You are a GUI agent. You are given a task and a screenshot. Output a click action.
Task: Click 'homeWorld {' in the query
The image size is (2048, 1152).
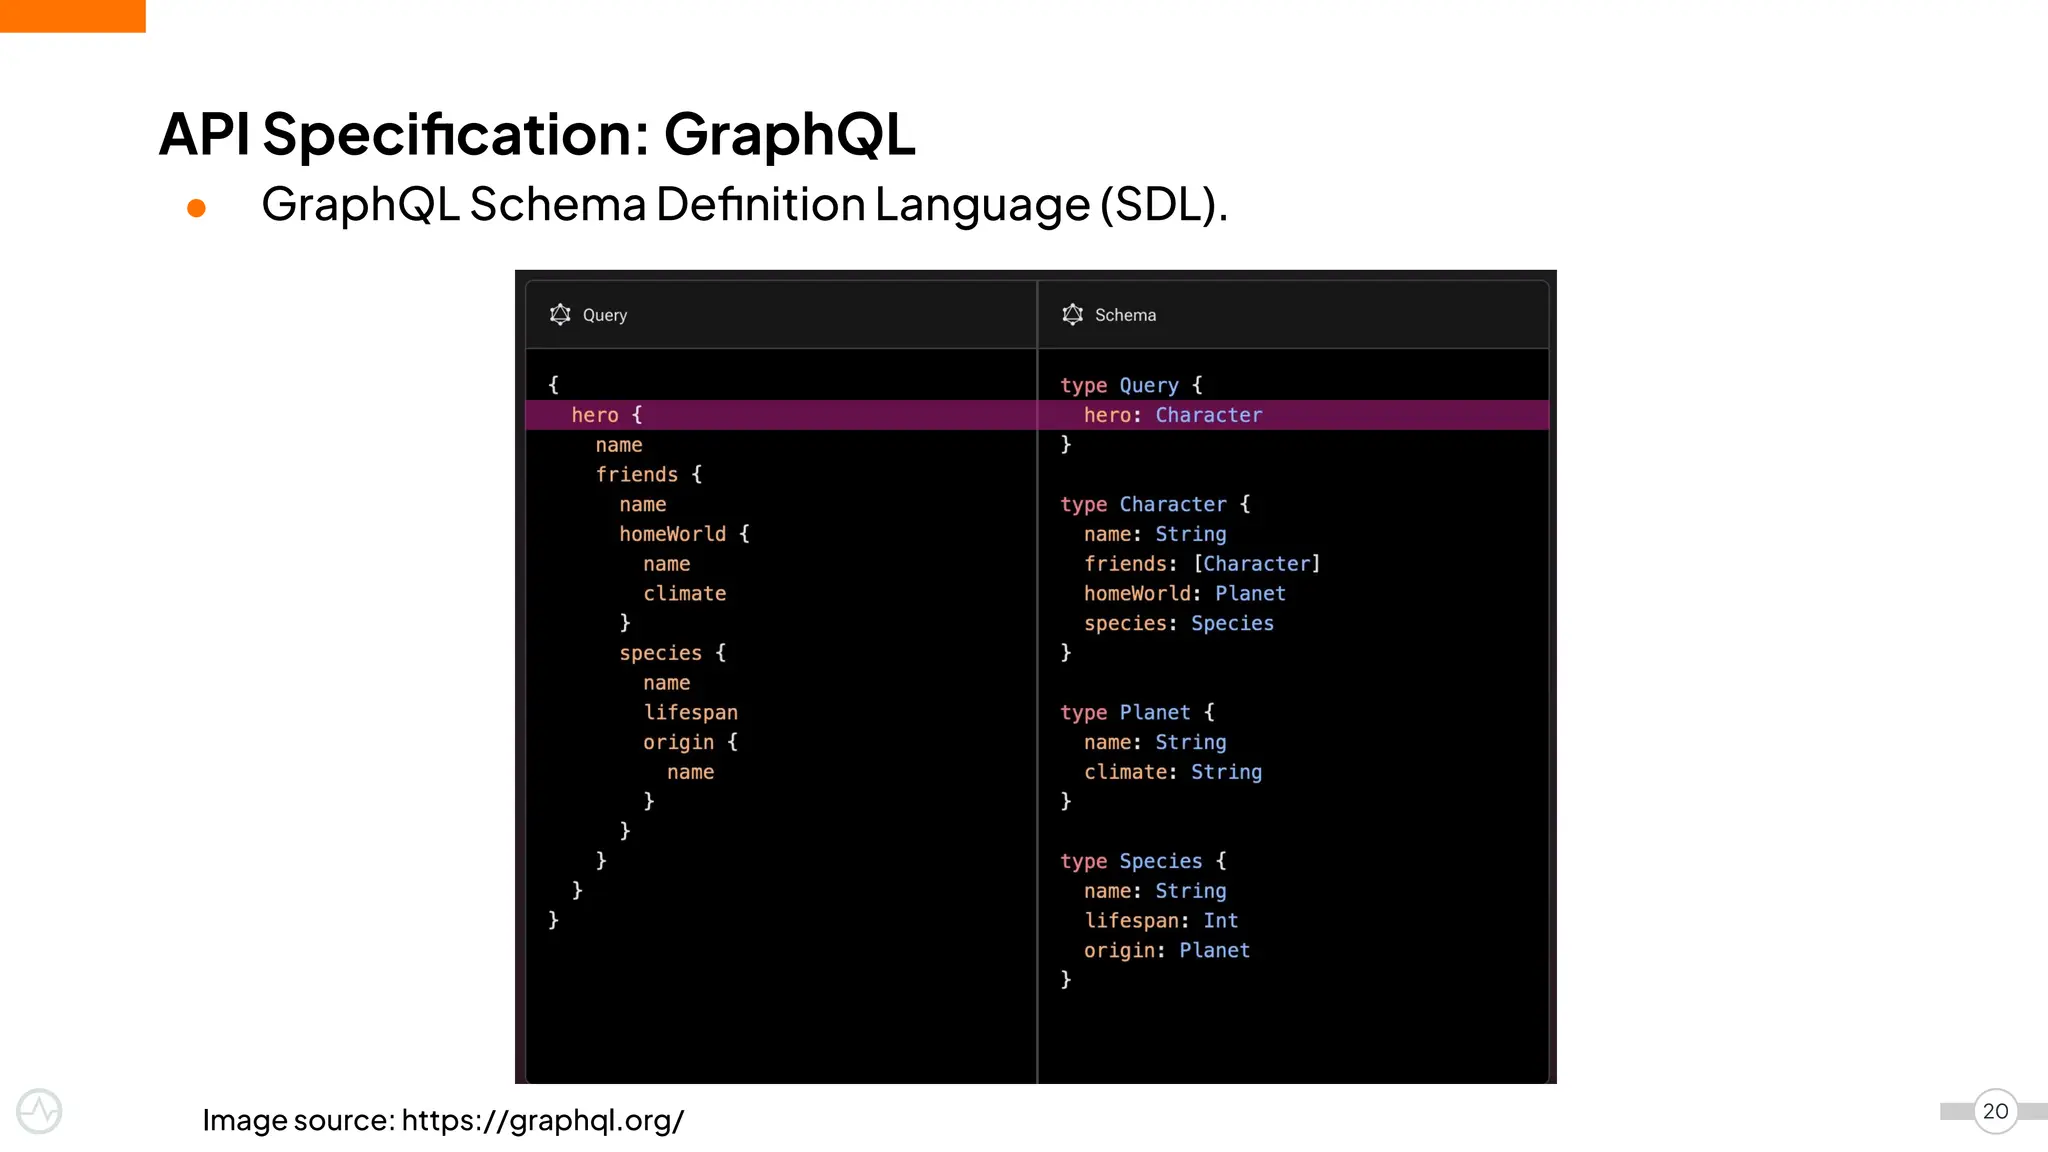(x=685, y=534)
